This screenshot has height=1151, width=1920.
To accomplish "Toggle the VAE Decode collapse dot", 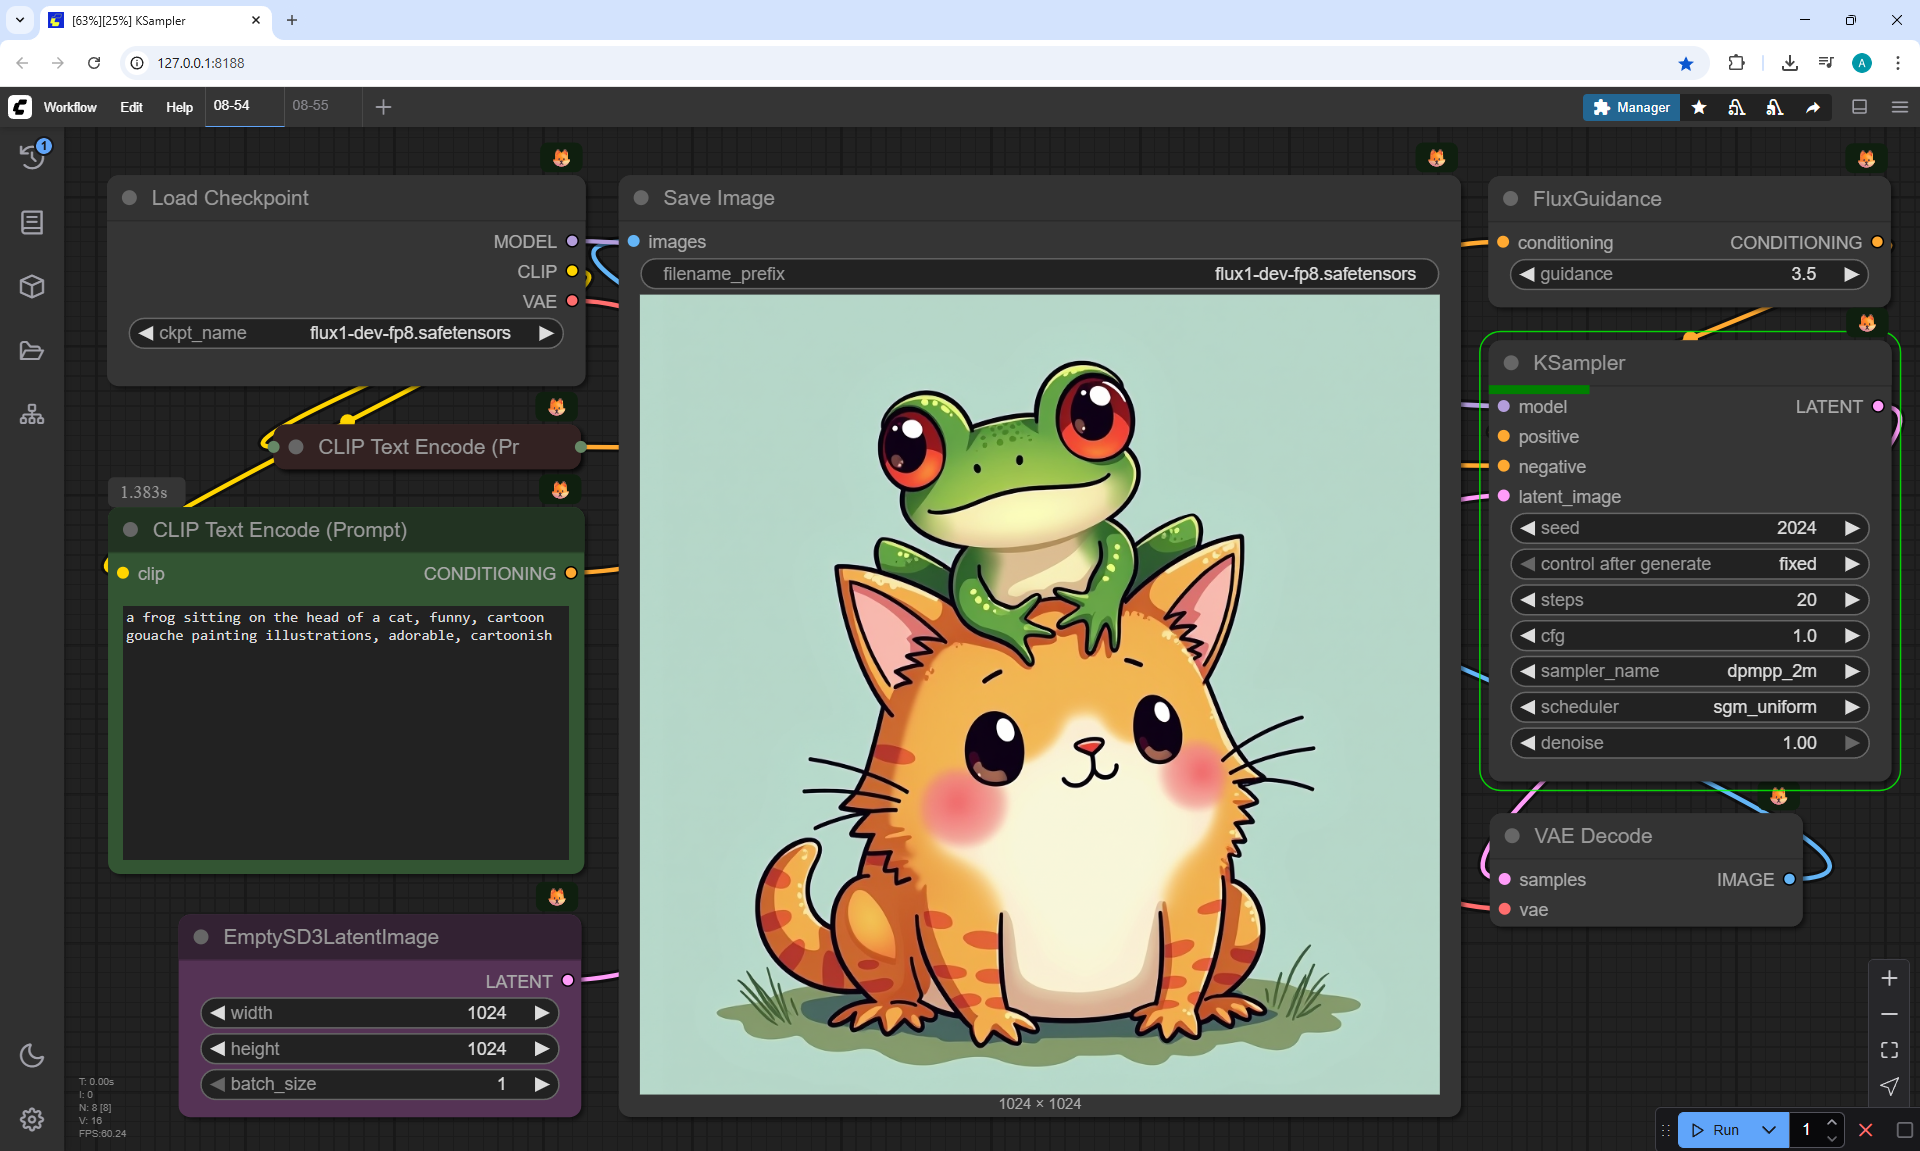I will (x=1512, y=836).
